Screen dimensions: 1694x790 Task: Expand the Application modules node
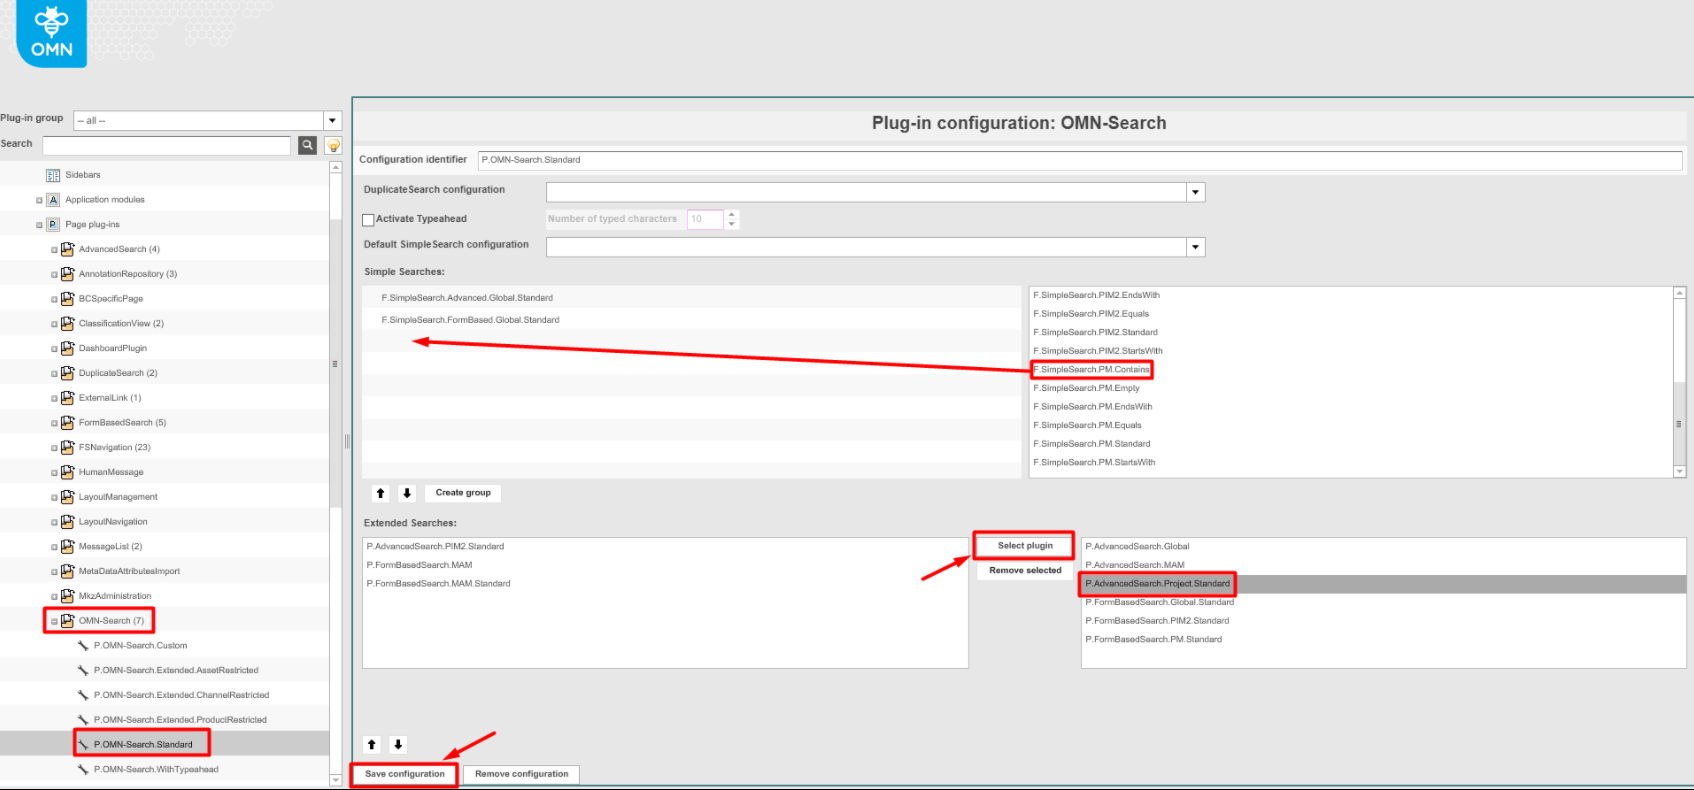tap(39, 200)
